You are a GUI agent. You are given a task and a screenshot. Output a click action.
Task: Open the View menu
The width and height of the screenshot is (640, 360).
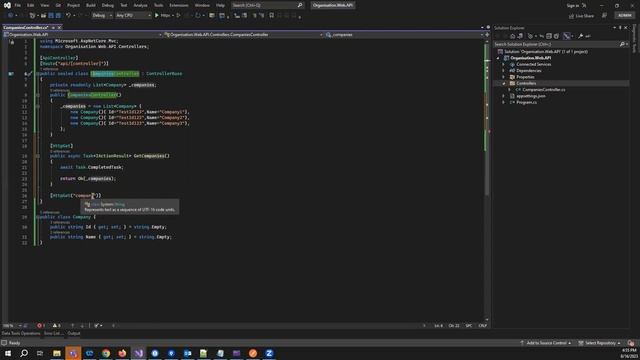pos(44,5)
